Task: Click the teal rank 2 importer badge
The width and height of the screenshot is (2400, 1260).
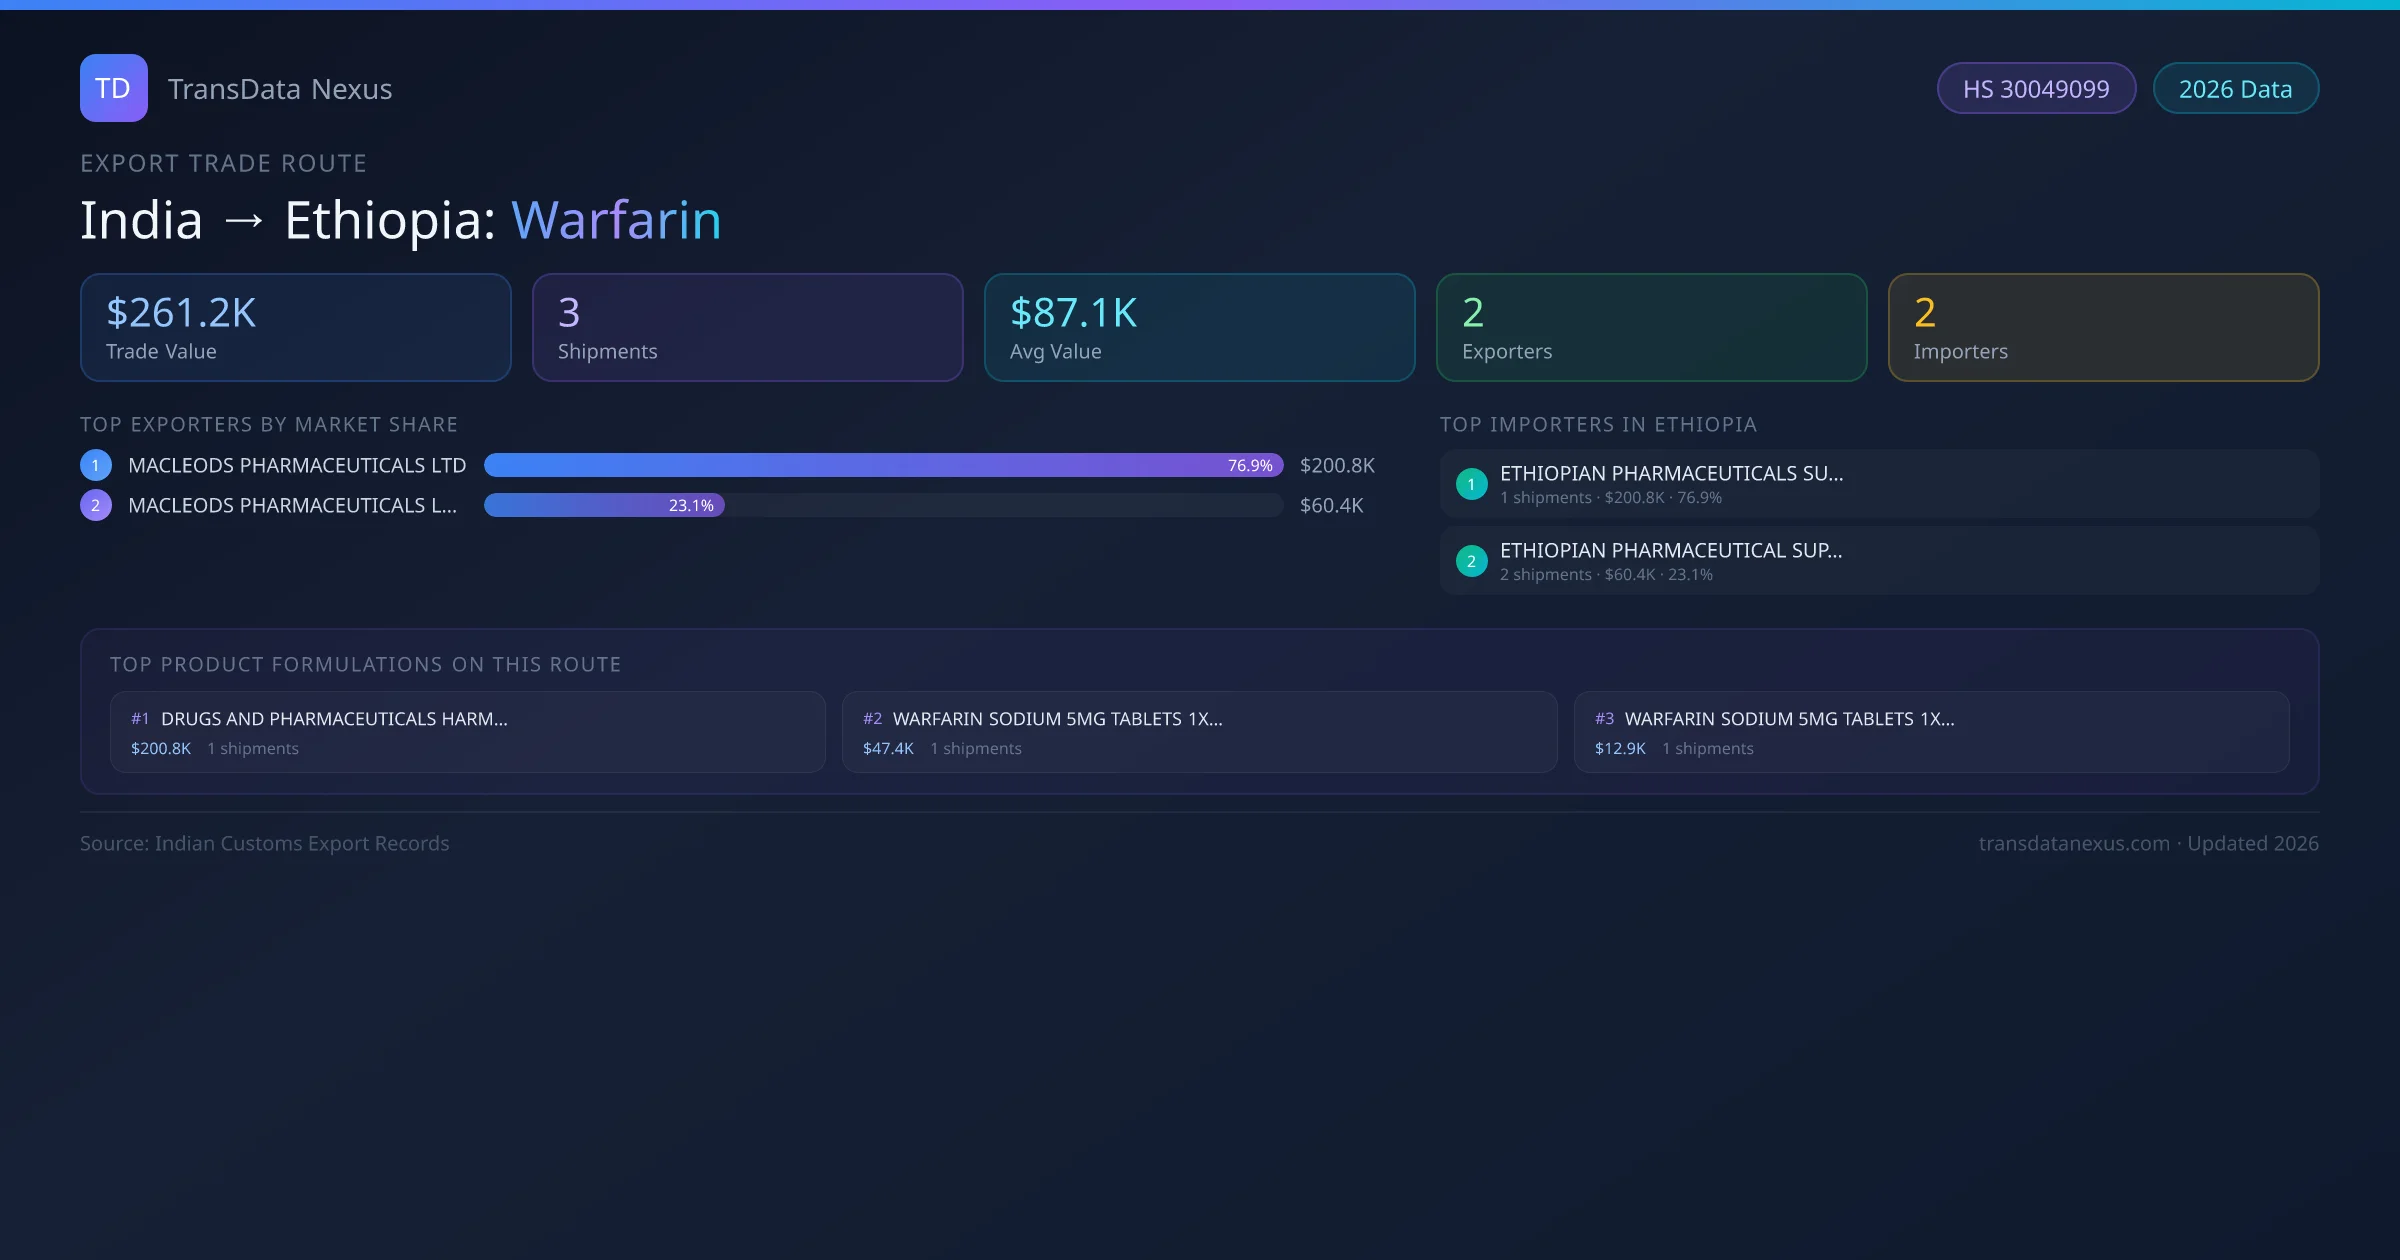Action: point(1471,561)
